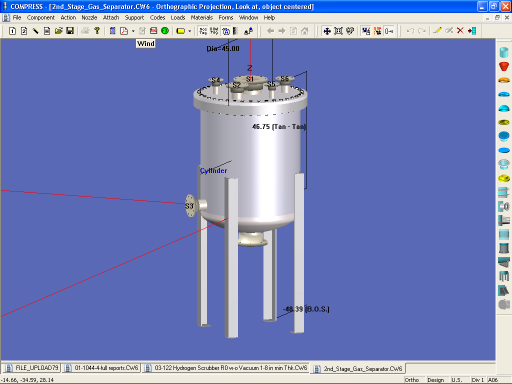Add the orange ellipsoidal head component
This screenshot has height=384, width=512.
click(x=504, y=80)
